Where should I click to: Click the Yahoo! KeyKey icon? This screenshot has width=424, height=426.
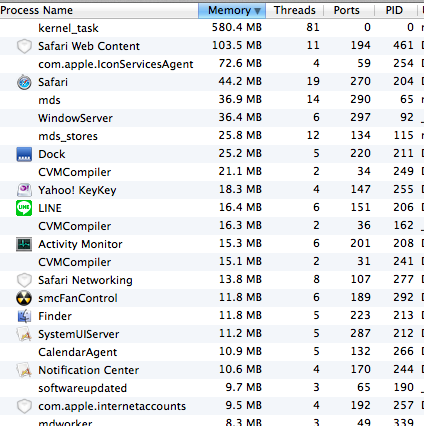coord(24,190)
